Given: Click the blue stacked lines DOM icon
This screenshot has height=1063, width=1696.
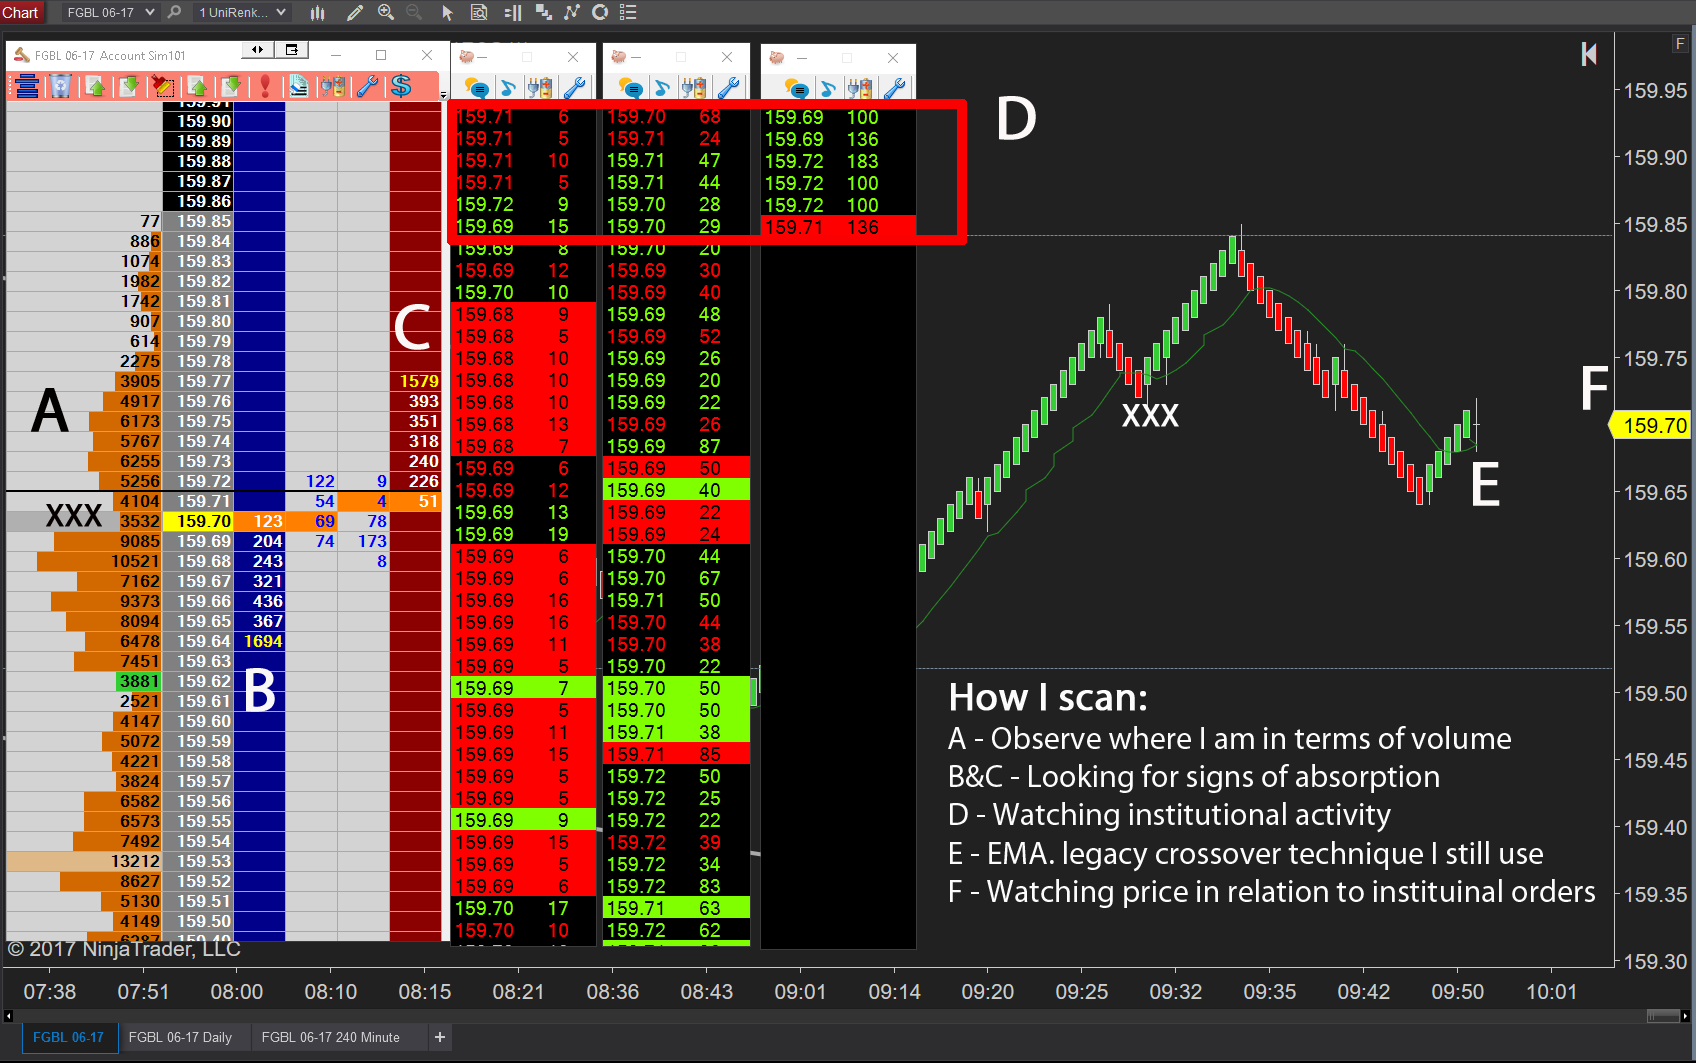Looking at the screenshot, I should point(27,86).
